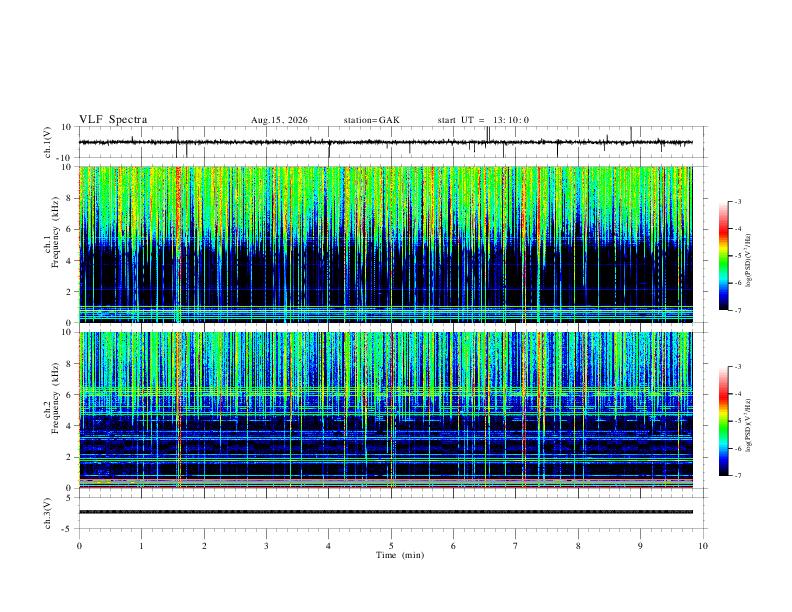
Task: Click the ch.1(V) waveform axis label
Action: (x=48, y=142)
